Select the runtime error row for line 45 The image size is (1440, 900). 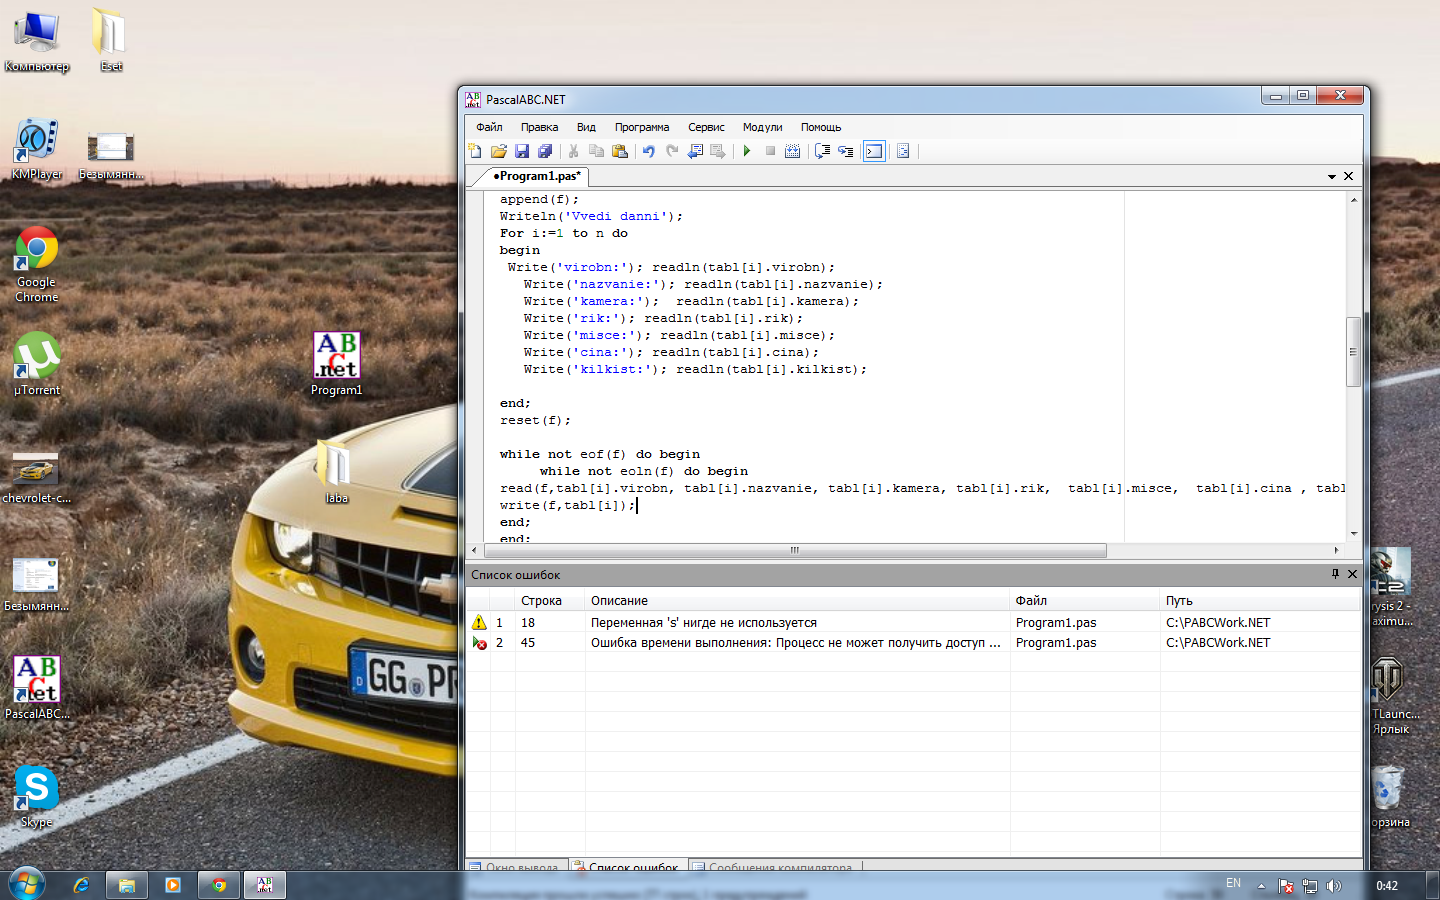(795, 643)
